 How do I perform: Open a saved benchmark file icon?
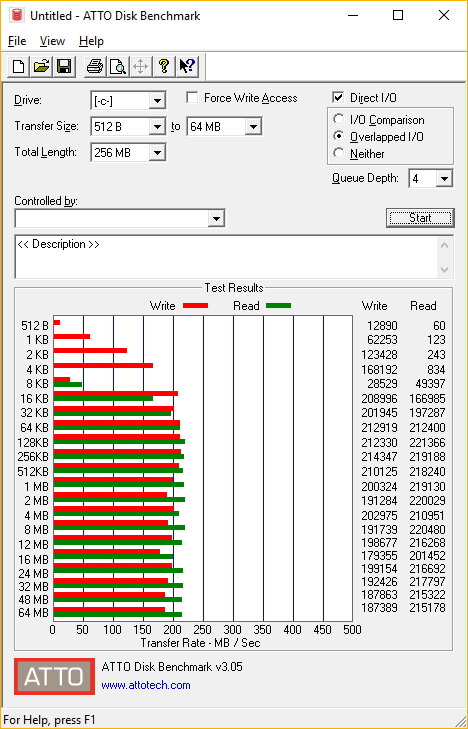pos(41,67)
